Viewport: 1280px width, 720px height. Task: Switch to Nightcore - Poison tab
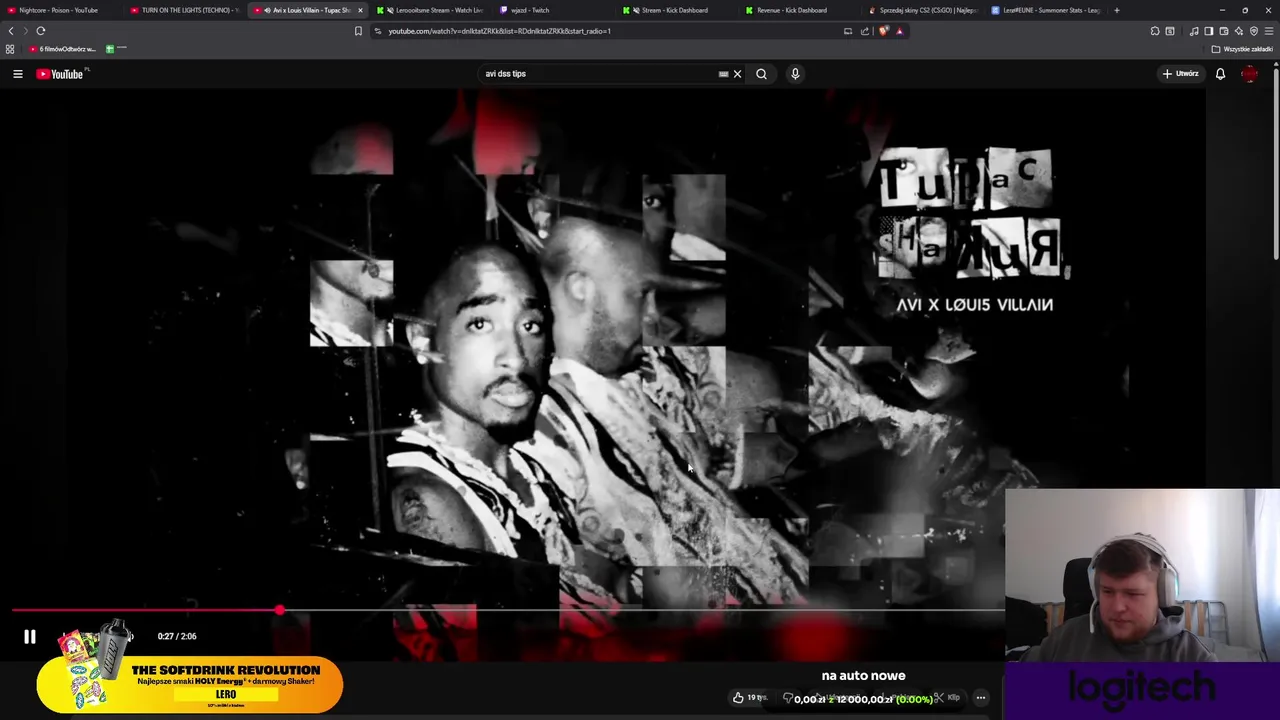pos(60,10)
